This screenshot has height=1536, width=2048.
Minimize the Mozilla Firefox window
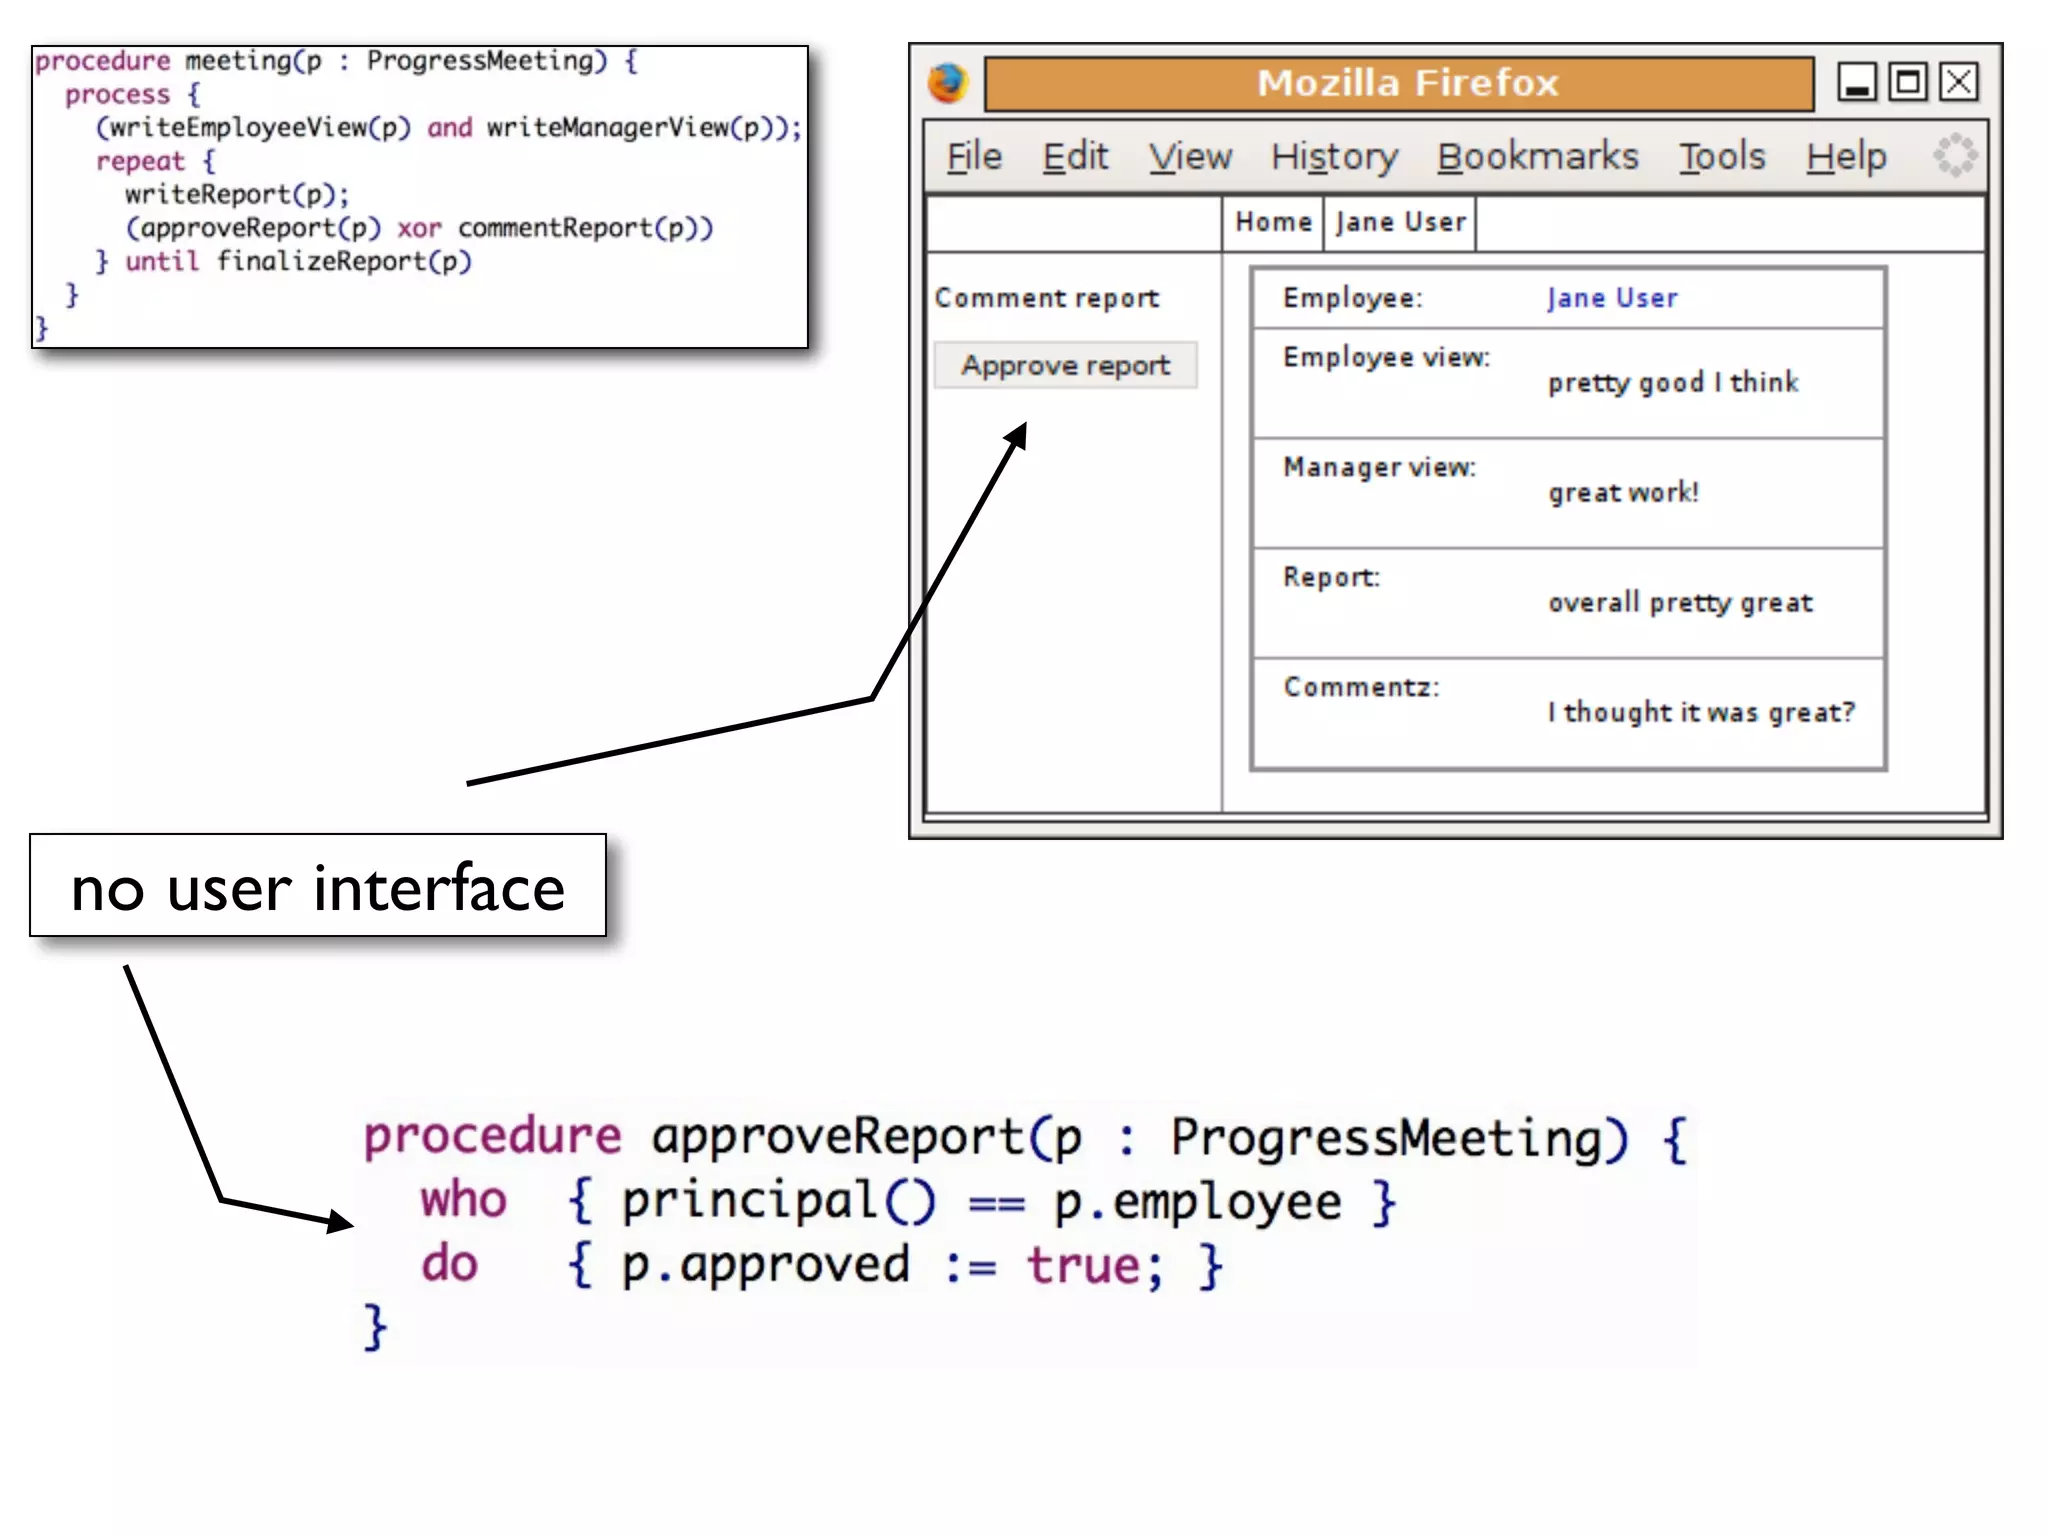tap(1856, 82)
